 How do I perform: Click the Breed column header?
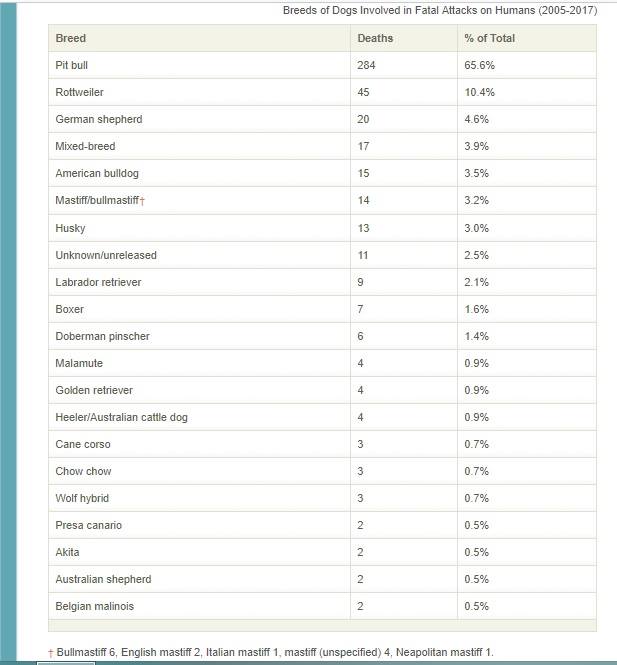coord(71,38)
